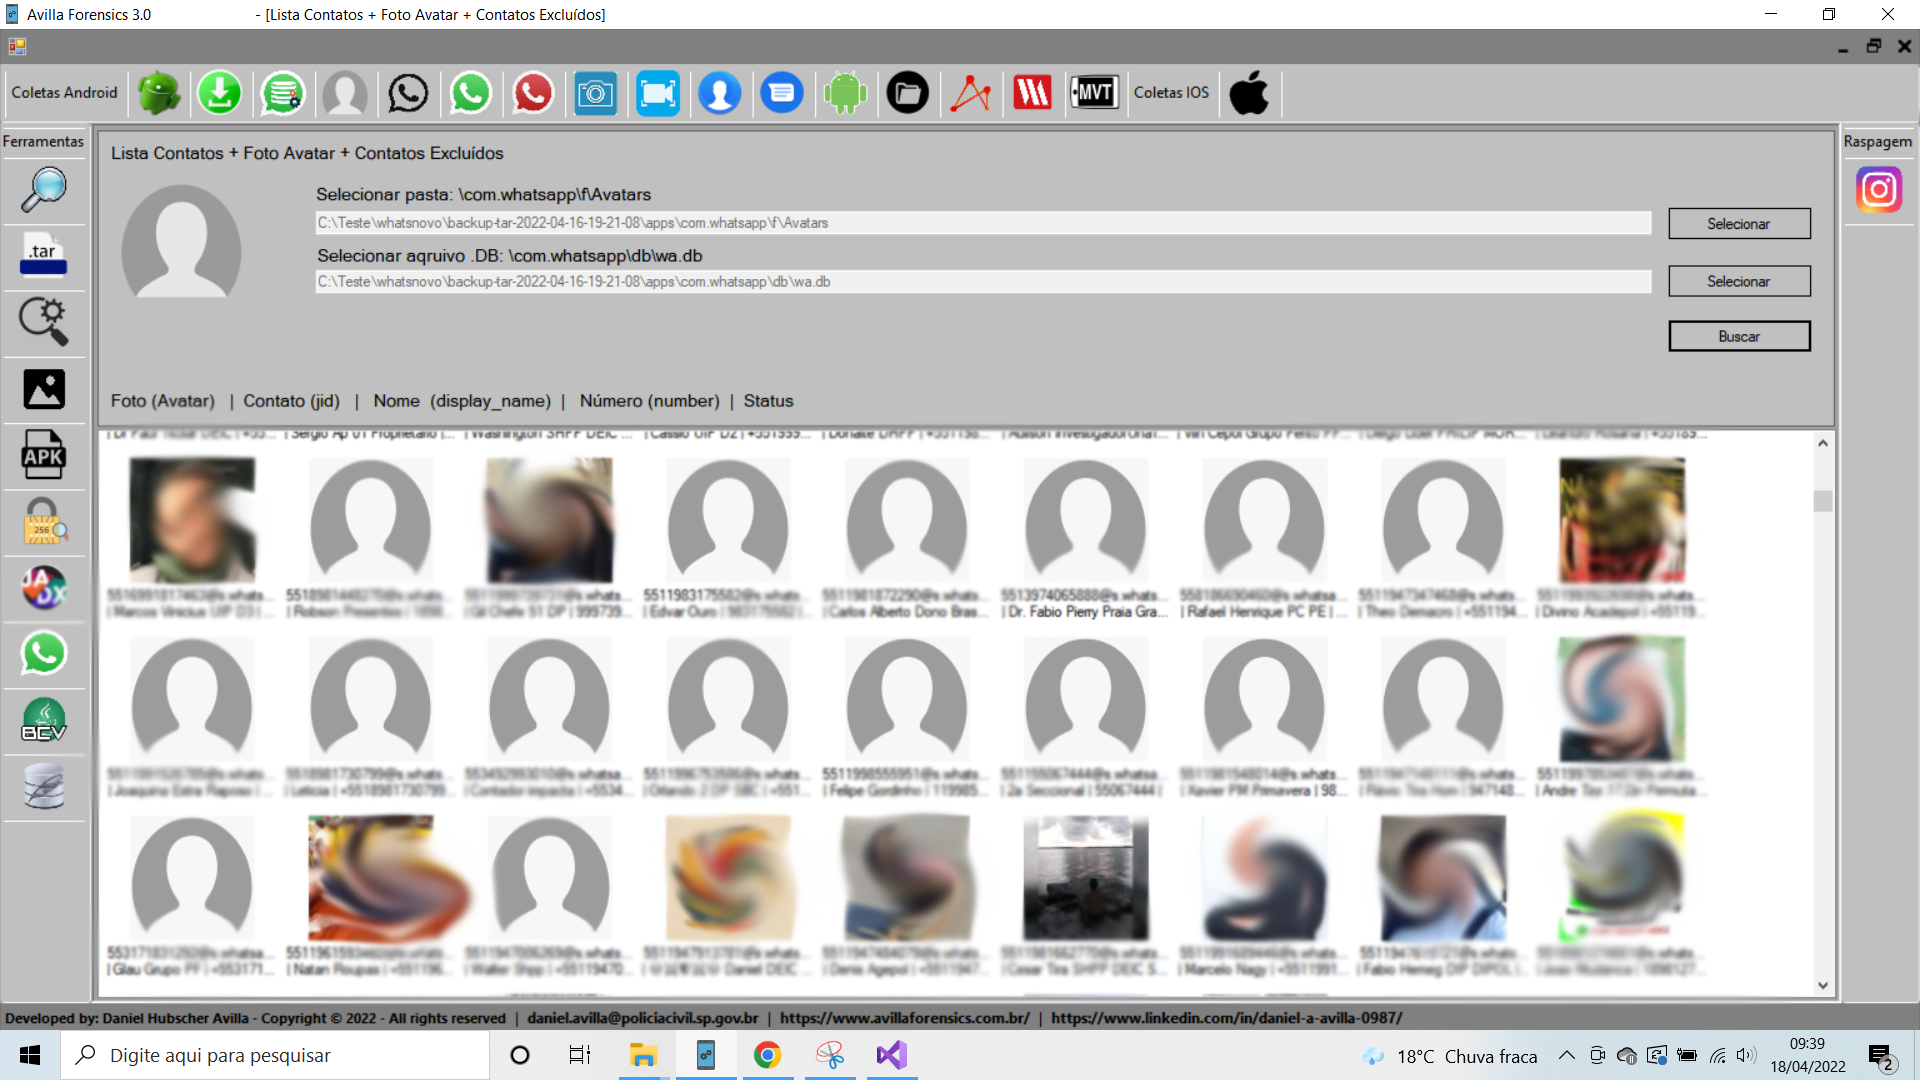
Task: Click the app menu icon below the title bar
Action: [17, 46]
